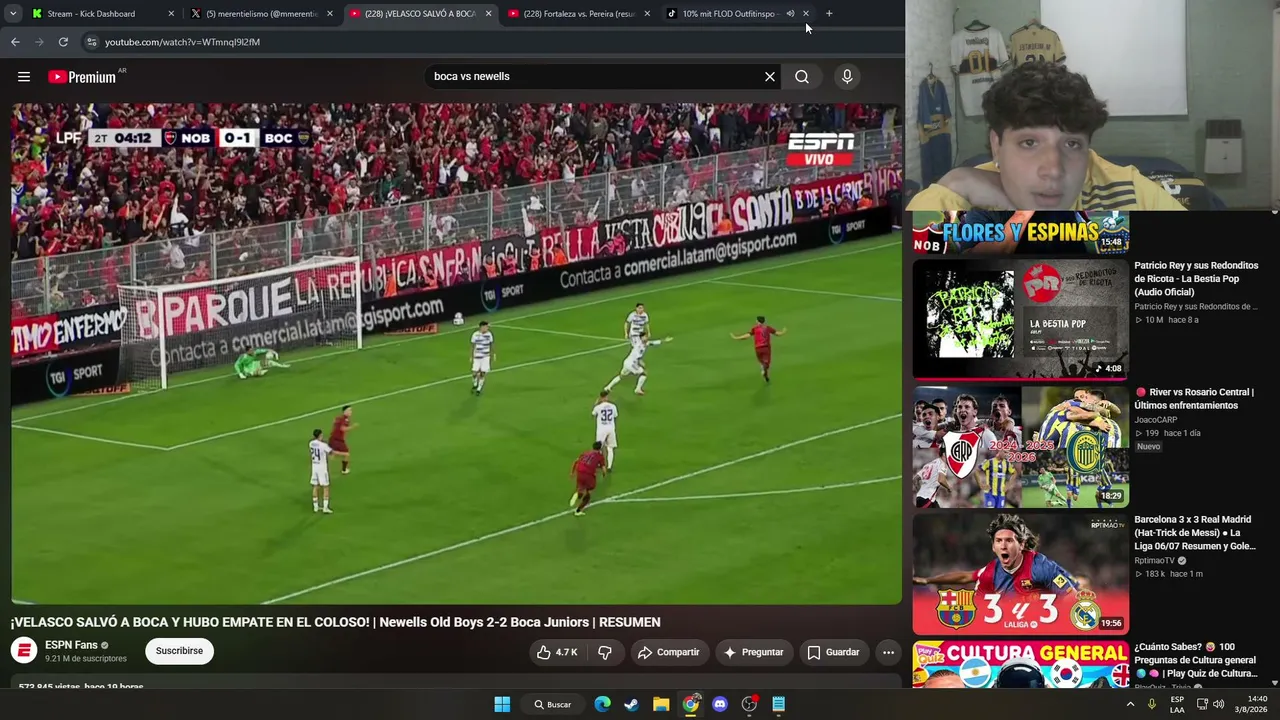The image size is (1280, 720).
Task: Open a new browser tab
Action: pyautogui.click(x=829, y=14)
